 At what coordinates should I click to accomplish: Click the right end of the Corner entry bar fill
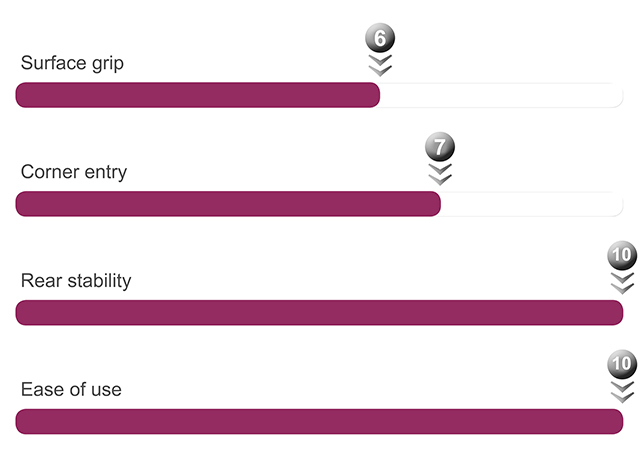436,204
